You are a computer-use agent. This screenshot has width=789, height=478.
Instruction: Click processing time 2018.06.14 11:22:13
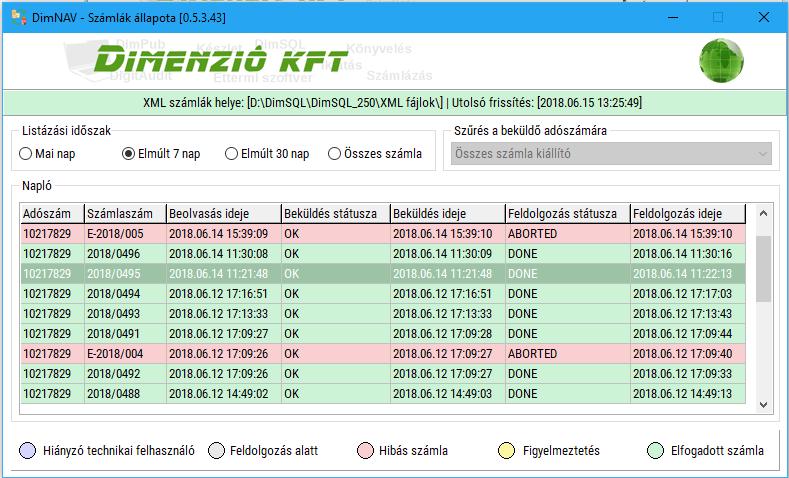click(682, 274)
